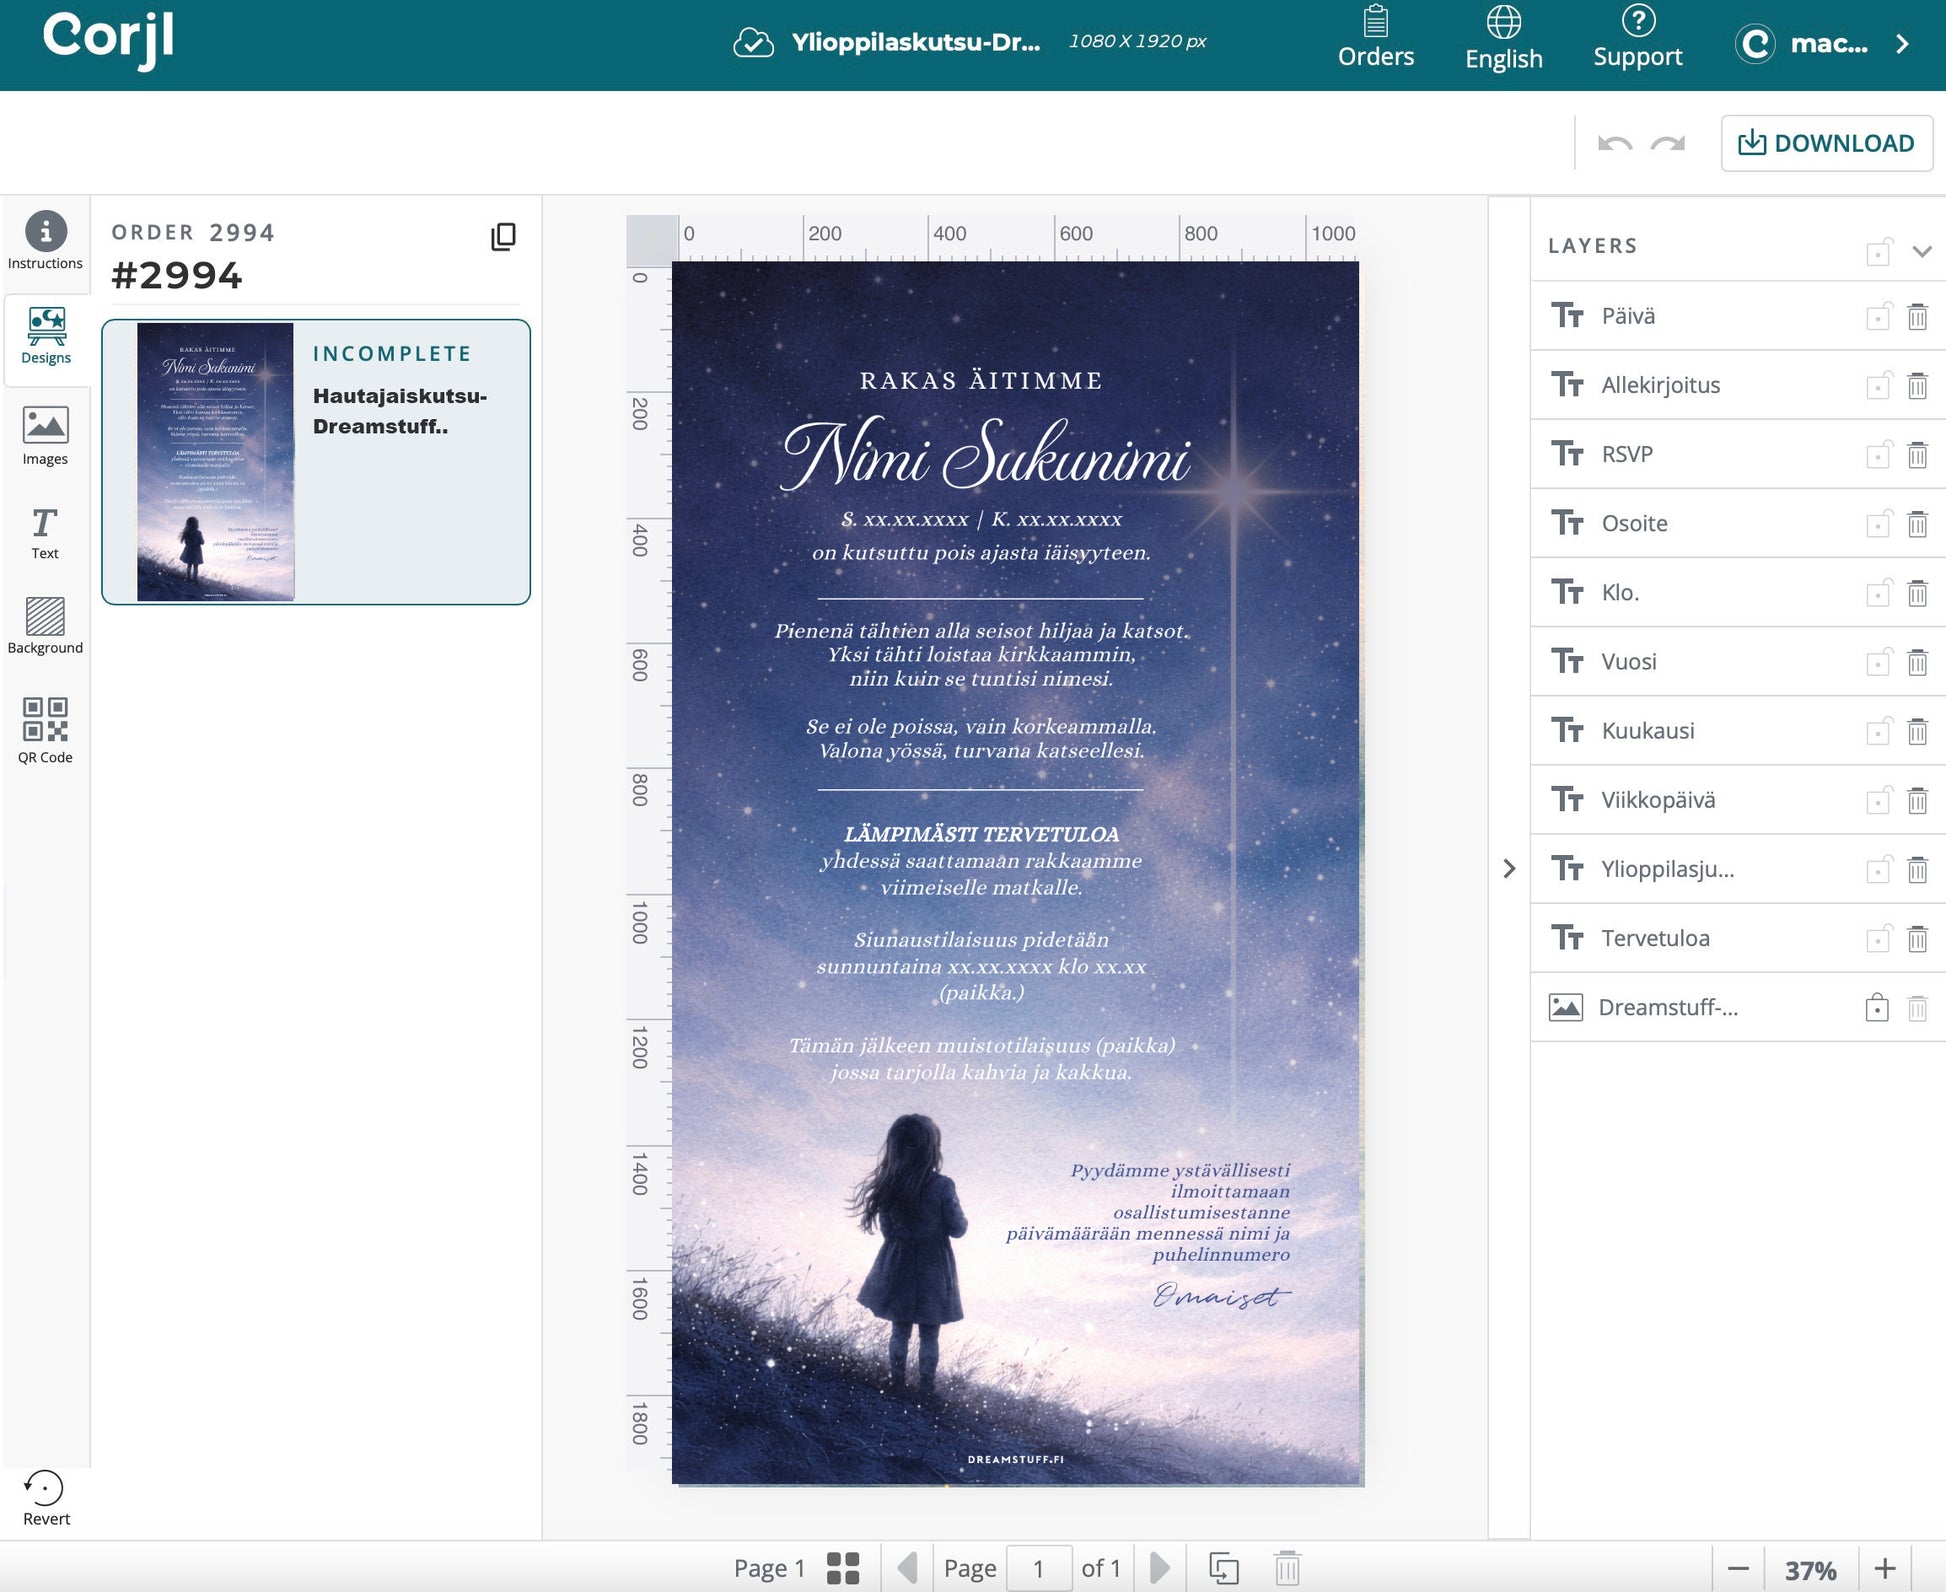Unlock the Dreamstuff image layer
Image resolution: width=1946 pixels, height=1592 pixels.
pyautogui.click(x=1877, y=1008)
